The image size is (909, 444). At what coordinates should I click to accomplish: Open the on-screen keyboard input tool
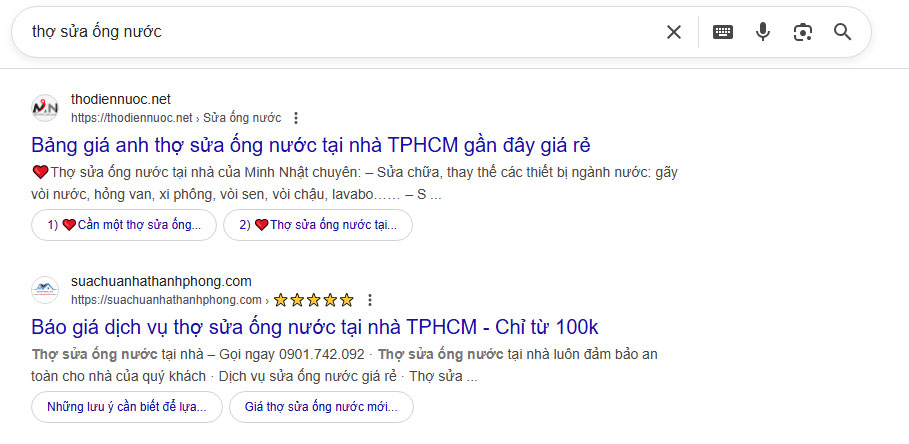(x=722, y=32)
